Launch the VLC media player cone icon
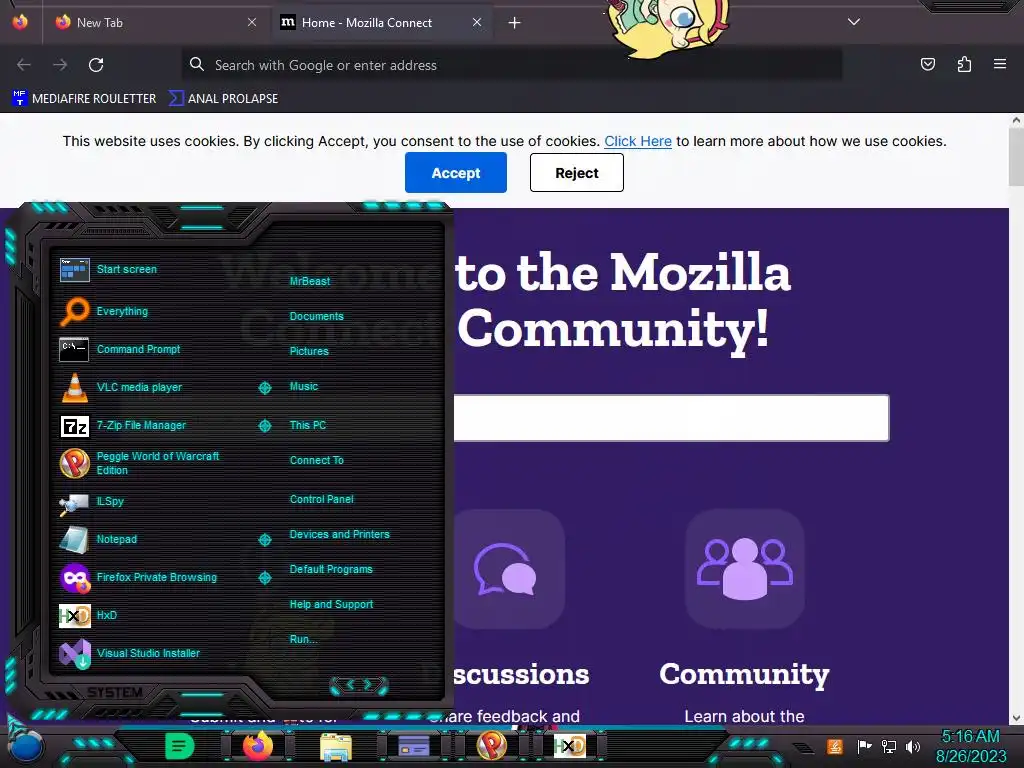Screen dimensions: 1024x768 74,387
